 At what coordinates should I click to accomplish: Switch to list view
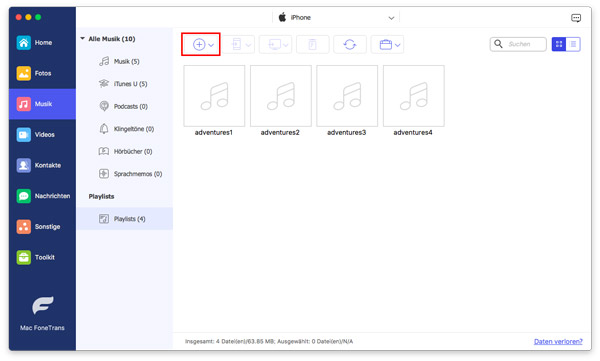click(573, 44)
